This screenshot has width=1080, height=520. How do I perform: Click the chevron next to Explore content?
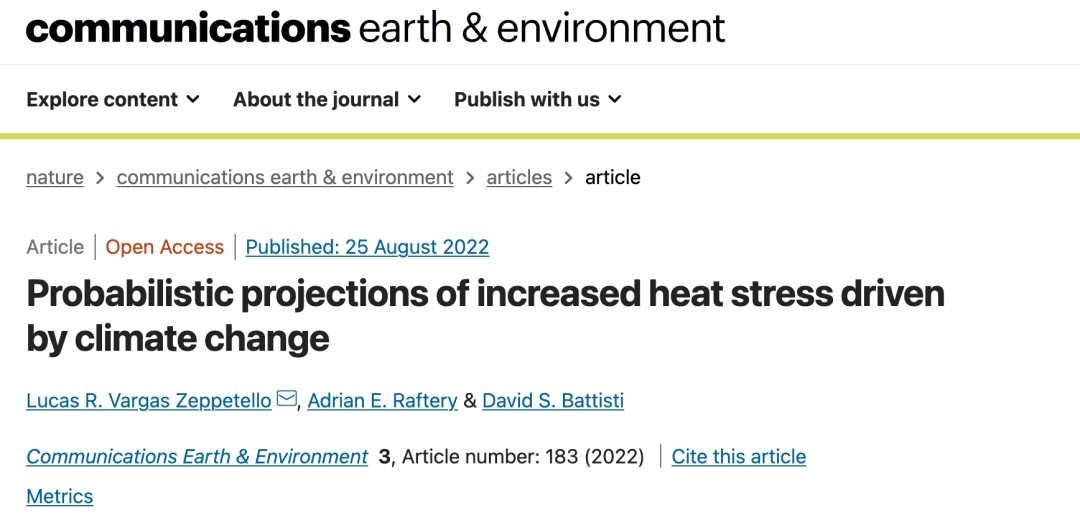point(194,100)
